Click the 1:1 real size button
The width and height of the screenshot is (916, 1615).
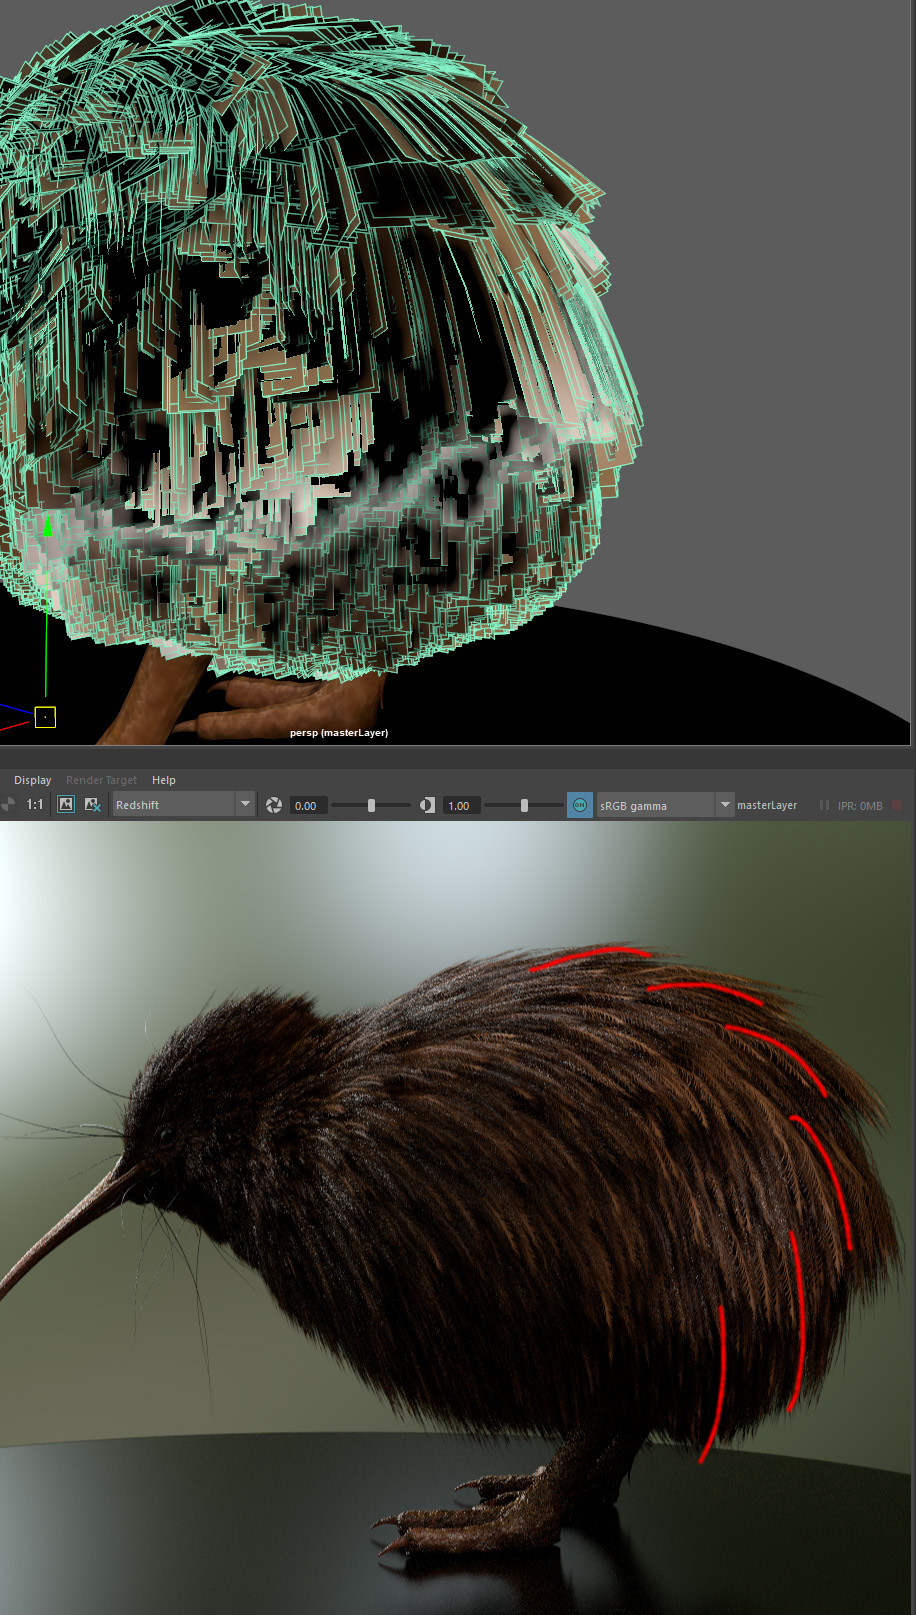(35, 805)
